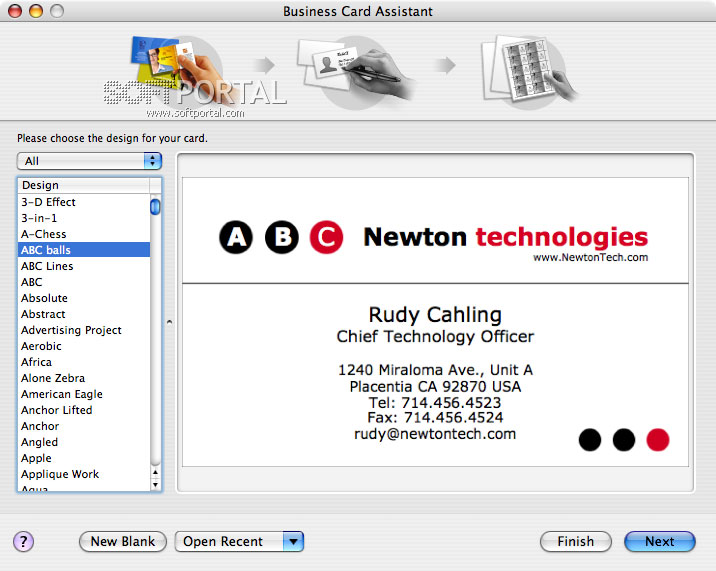
Task: Click the print-sheet step icon
Action: point(528,71)
